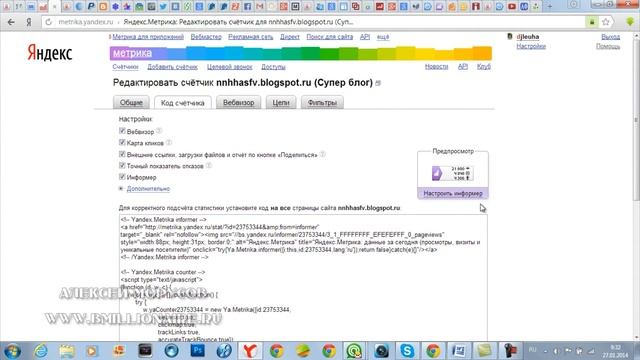Toggle the Внешние ссылки, загрузки файлов checkbox
This screenshot has width=640, height=360.
122,154
